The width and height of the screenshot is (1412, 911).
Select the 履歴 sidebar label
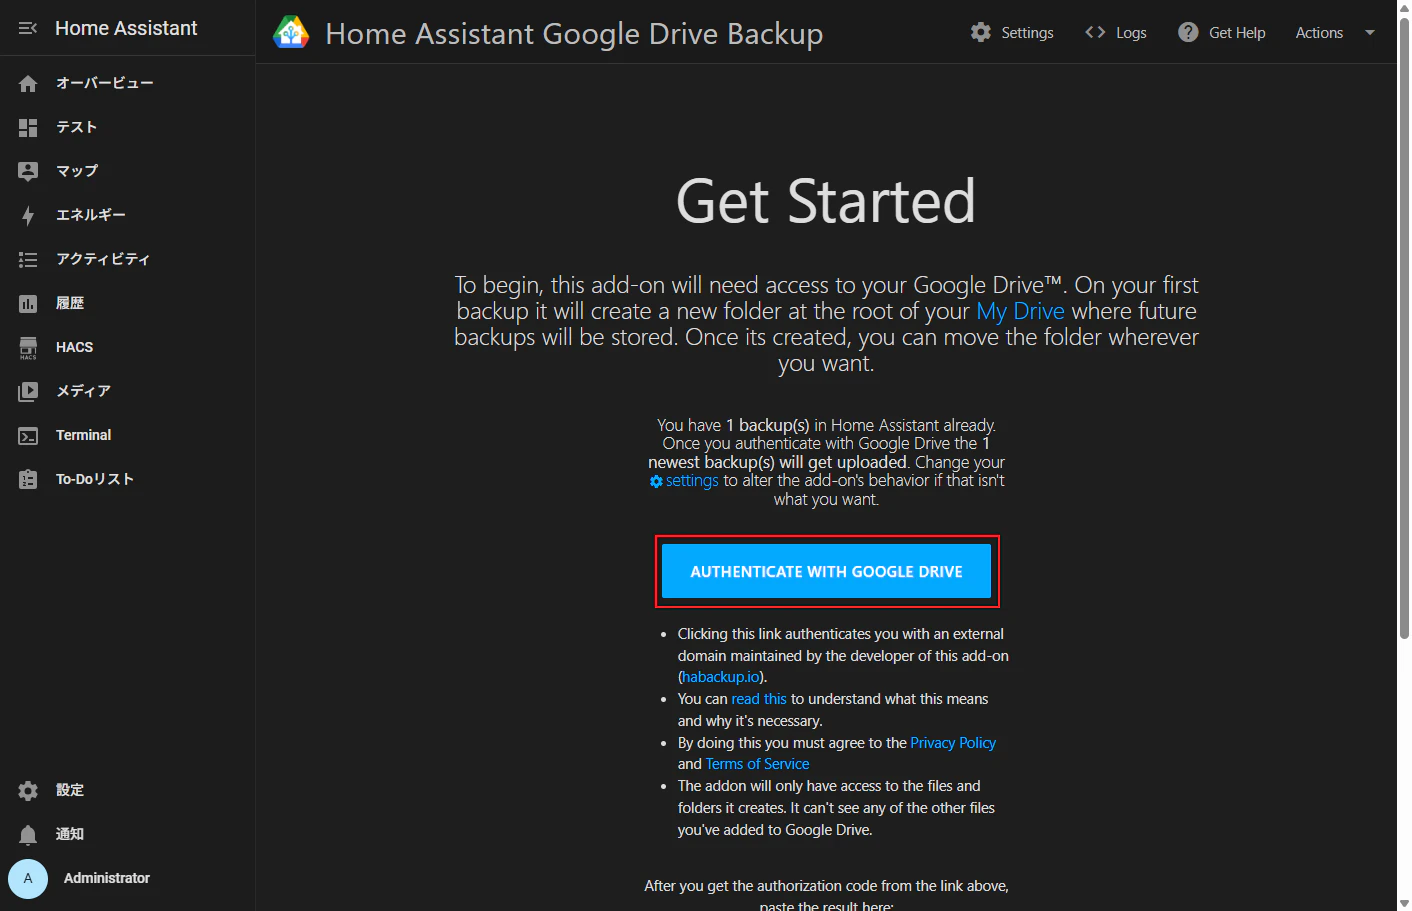70,303
